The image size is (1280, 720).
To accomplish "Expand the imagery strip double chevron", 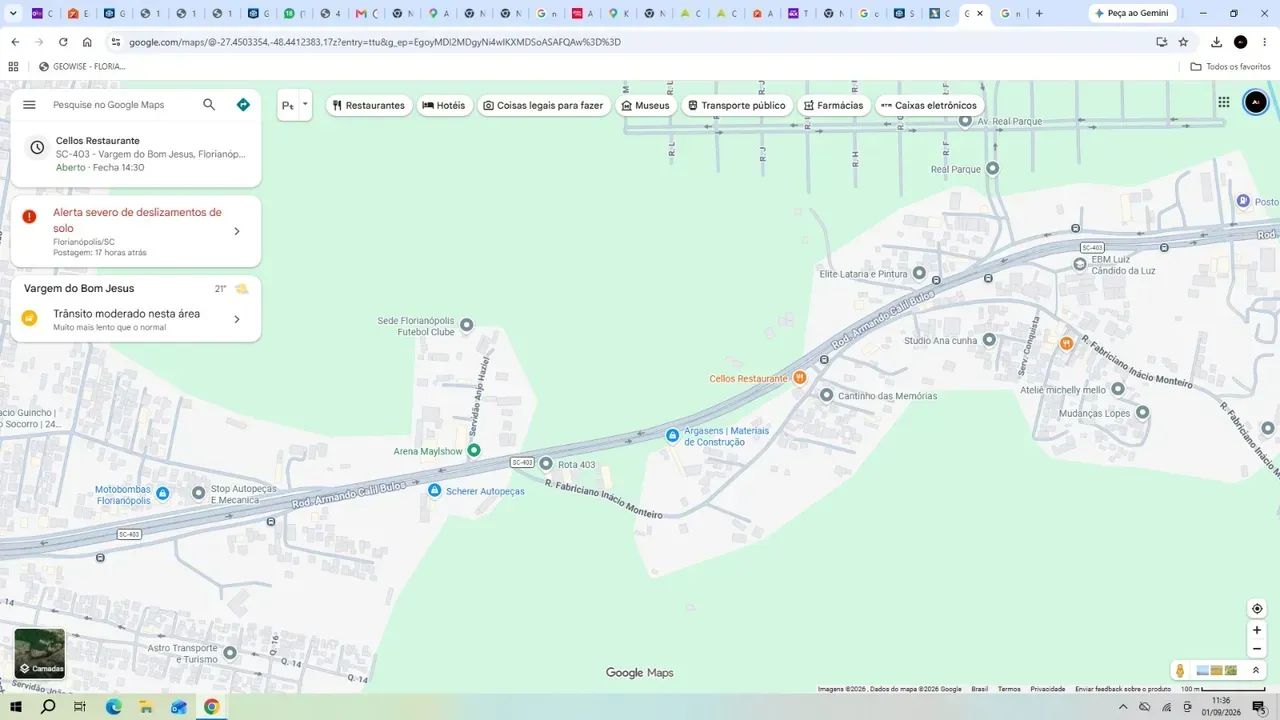I will (1256, 670).
